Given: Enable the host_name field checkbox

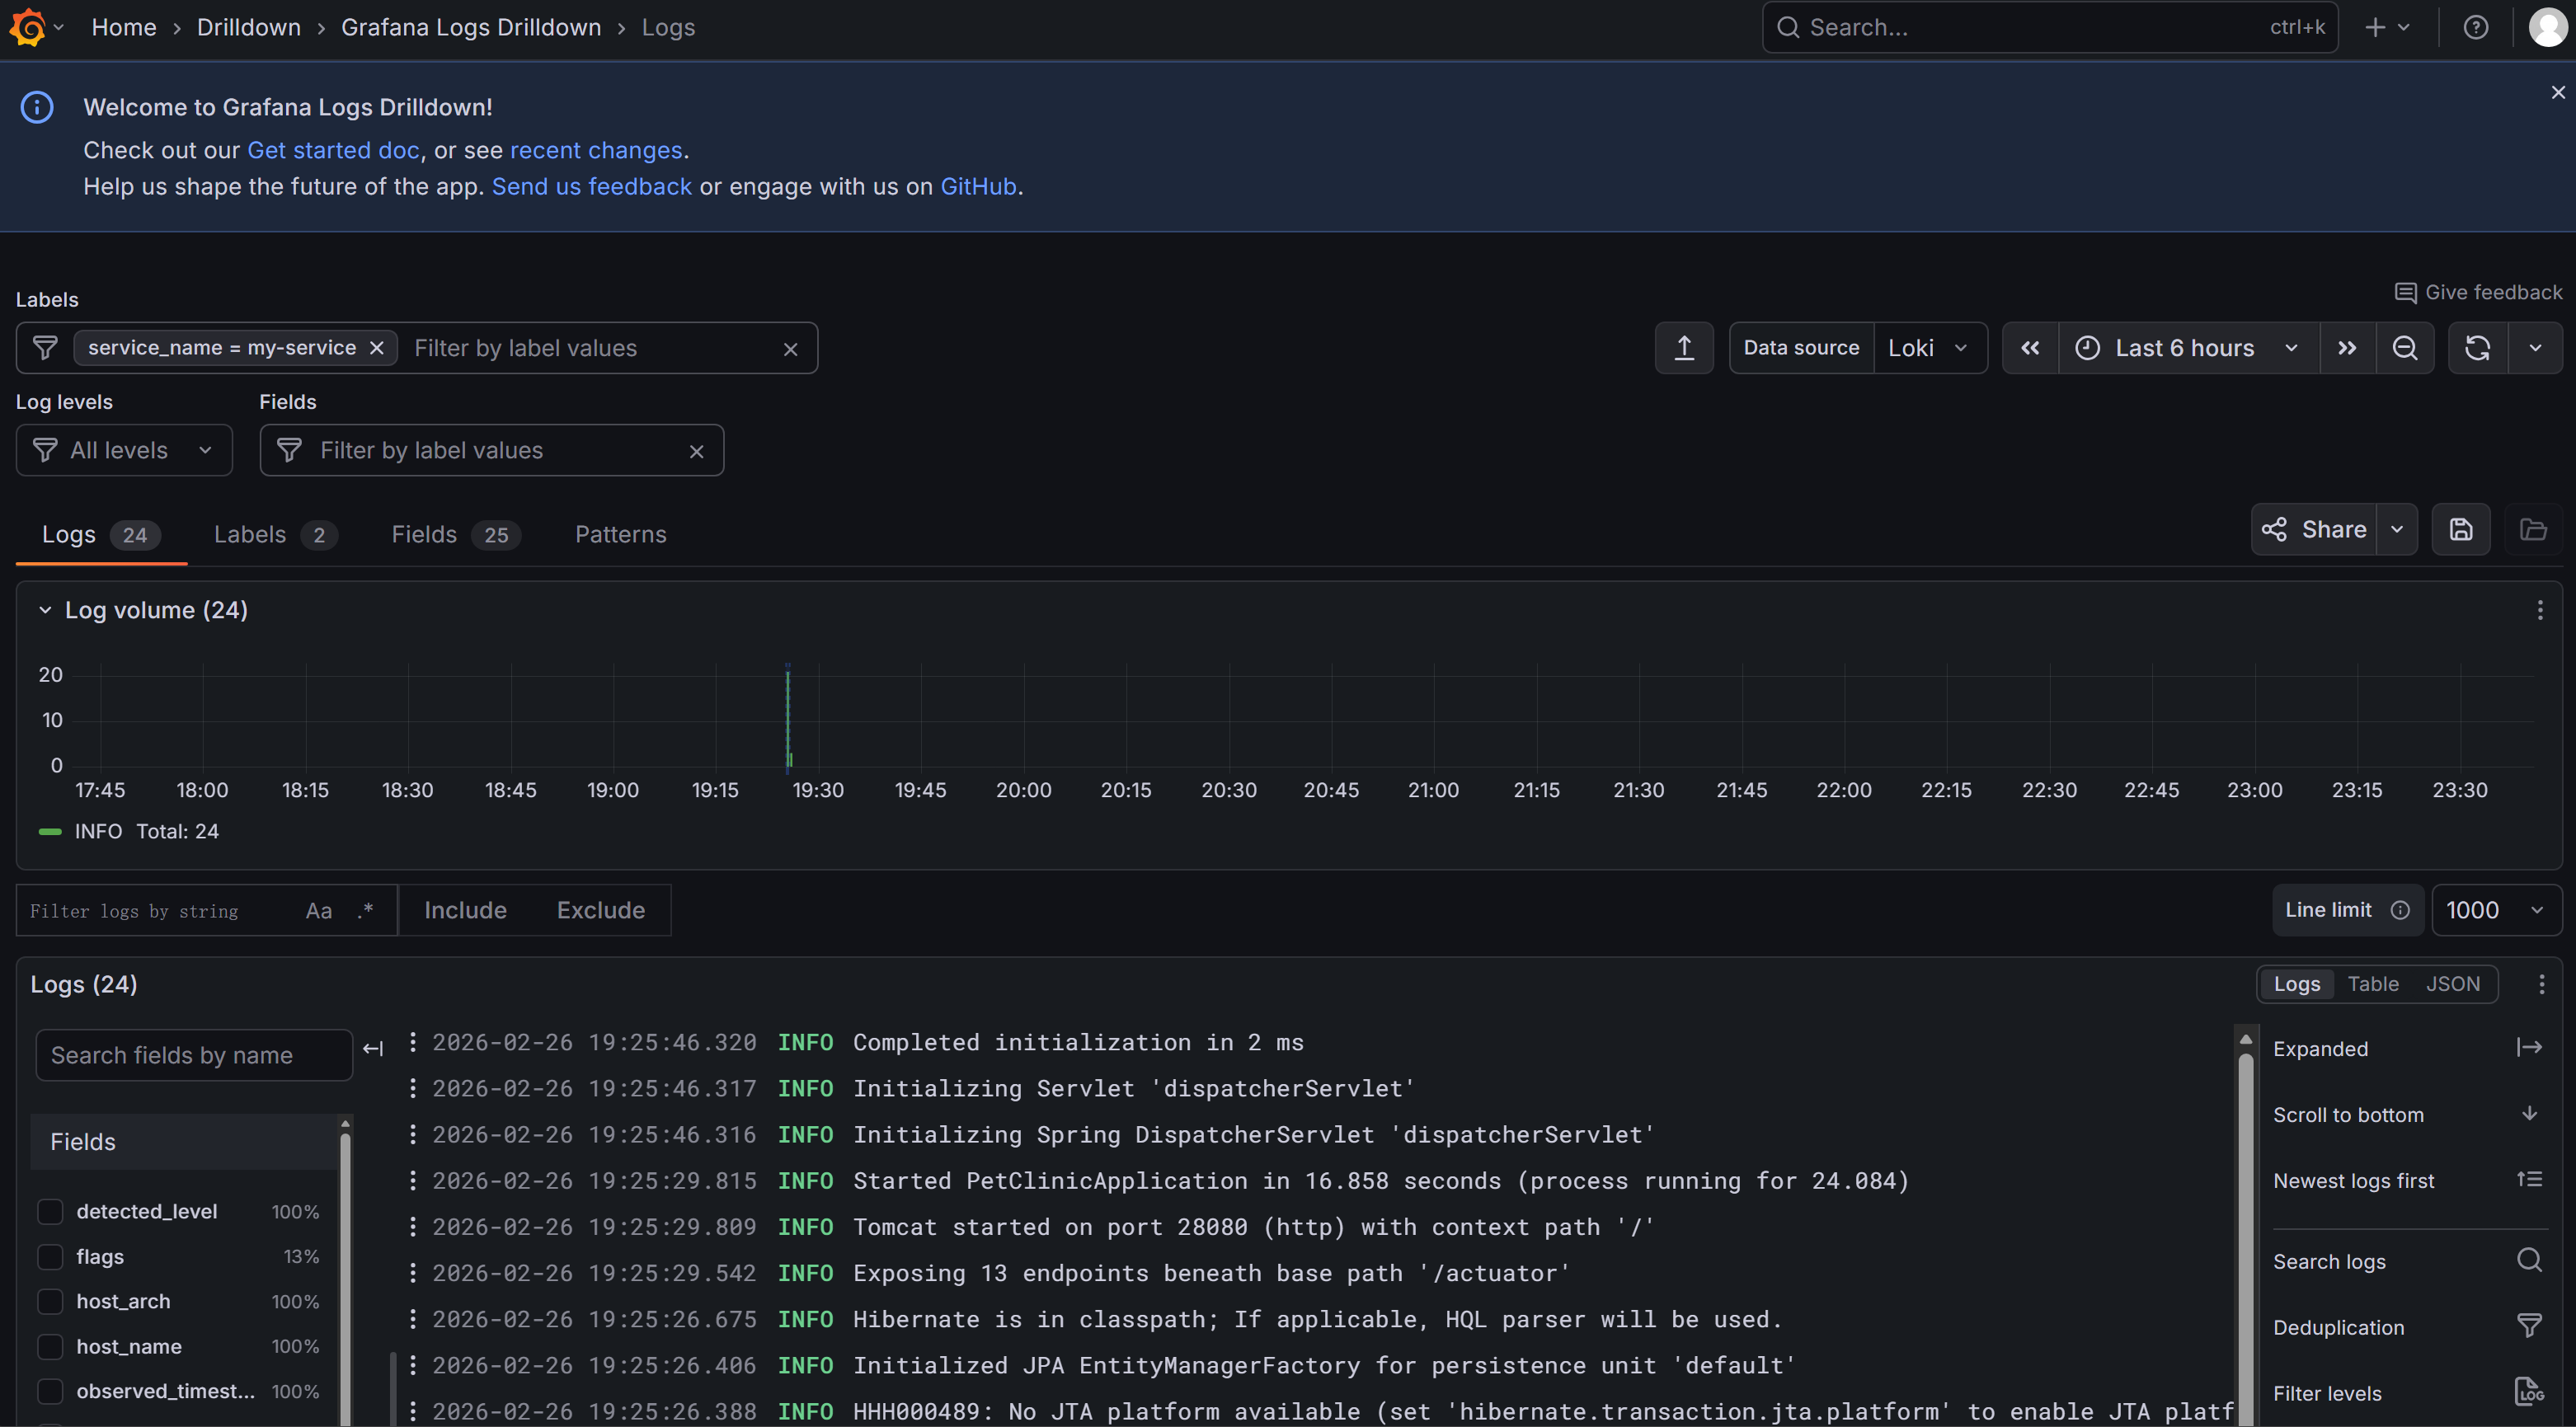Looking at the screenshot, I should [x=50, y=1346].
